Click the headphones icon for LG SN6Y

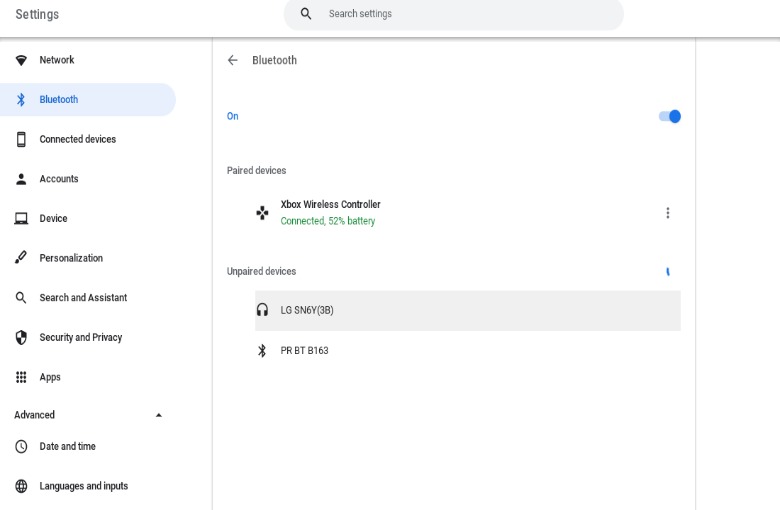click(262, 310)
